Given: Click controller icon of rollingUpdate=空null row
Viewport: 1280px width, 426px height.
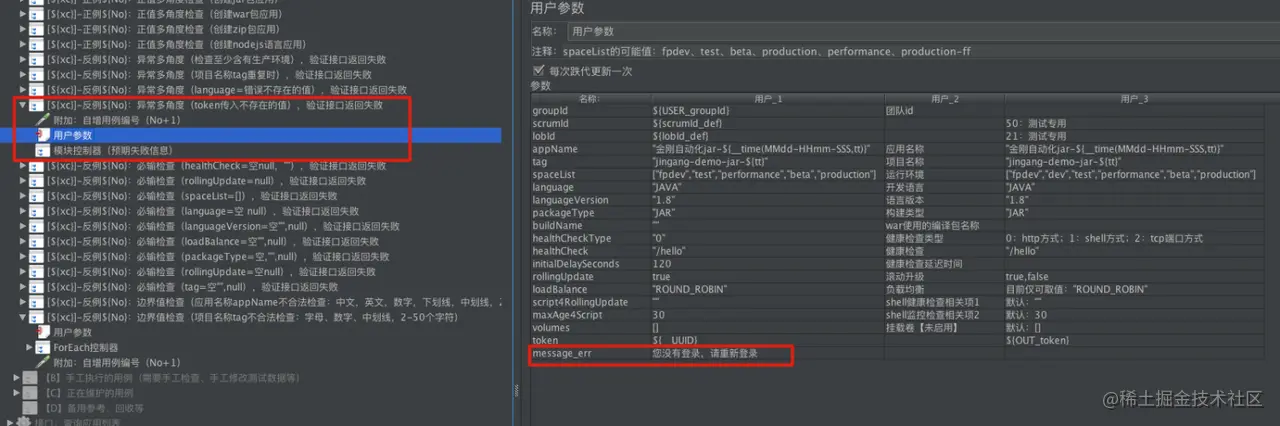Looking at the screenshot, I should tap(36, 271).
